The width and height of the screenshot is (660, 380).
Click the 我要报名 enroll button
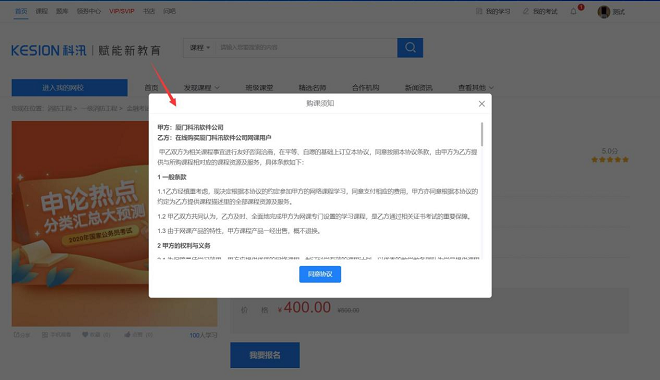(265, 355)
